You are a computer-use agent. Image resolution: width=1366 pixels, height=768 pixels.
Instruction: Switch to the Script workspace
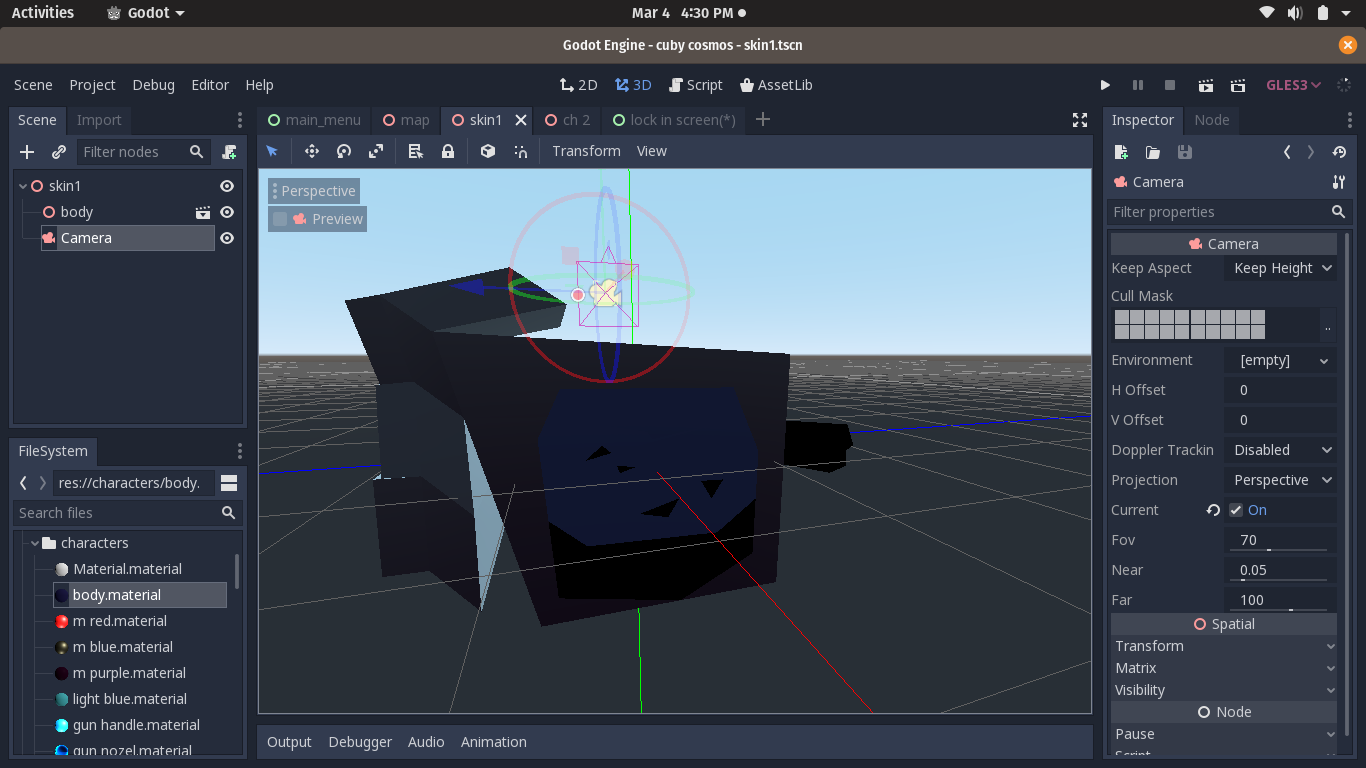[695, 85]
